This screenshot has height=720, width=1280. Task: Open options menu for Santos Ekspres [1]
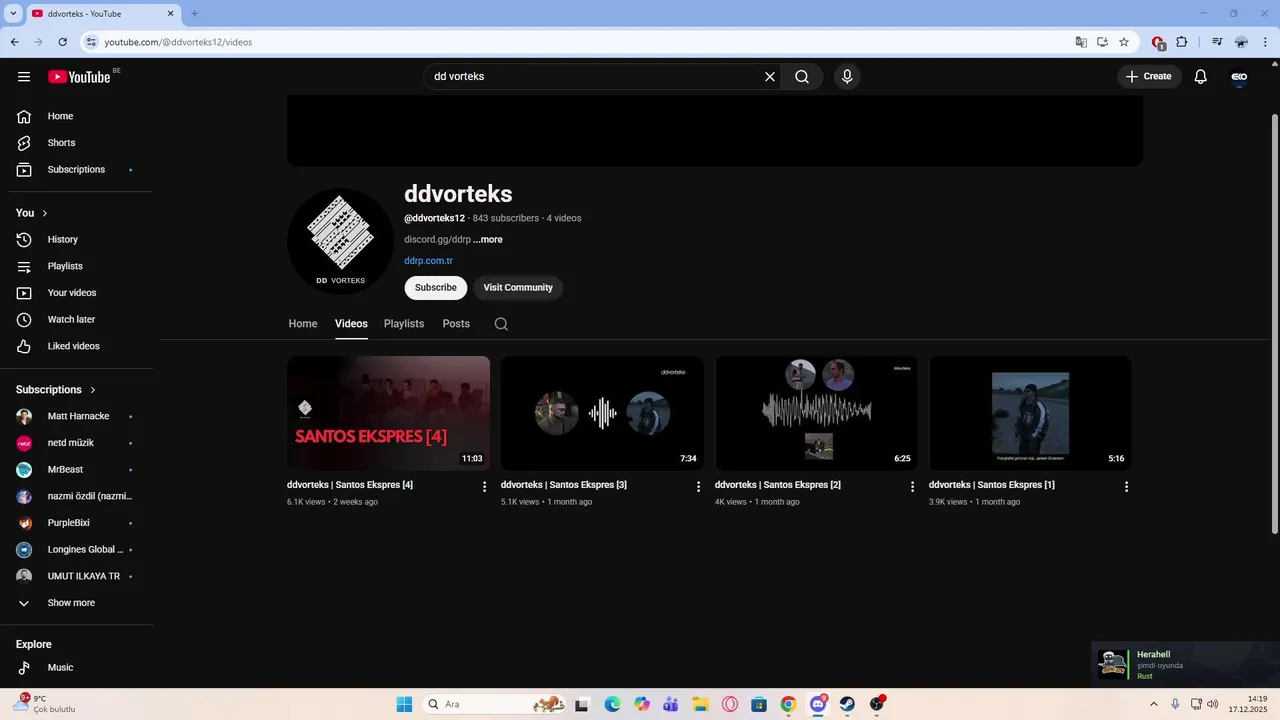click(x=1126, y=487)
